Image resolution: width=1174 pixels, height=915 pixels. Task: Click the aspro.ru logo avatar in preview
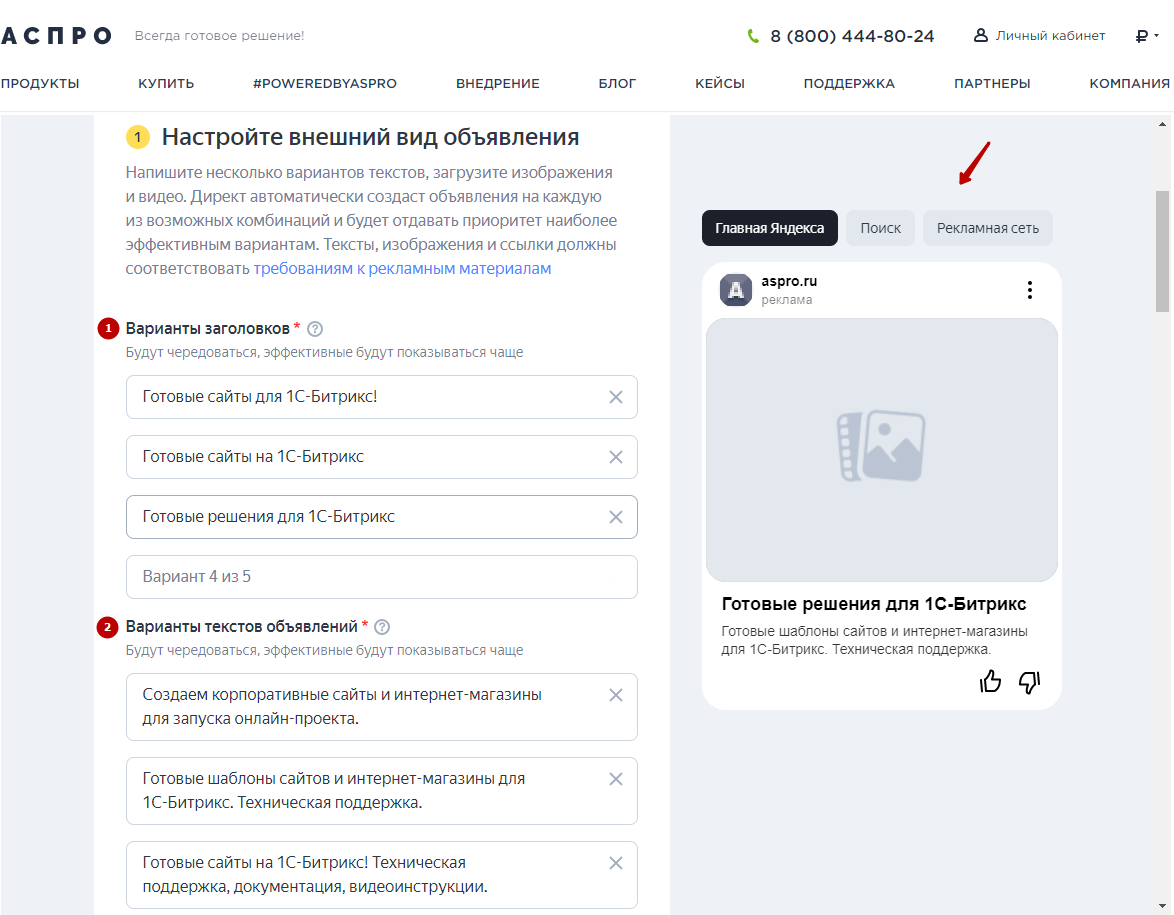tap(736, 290)
